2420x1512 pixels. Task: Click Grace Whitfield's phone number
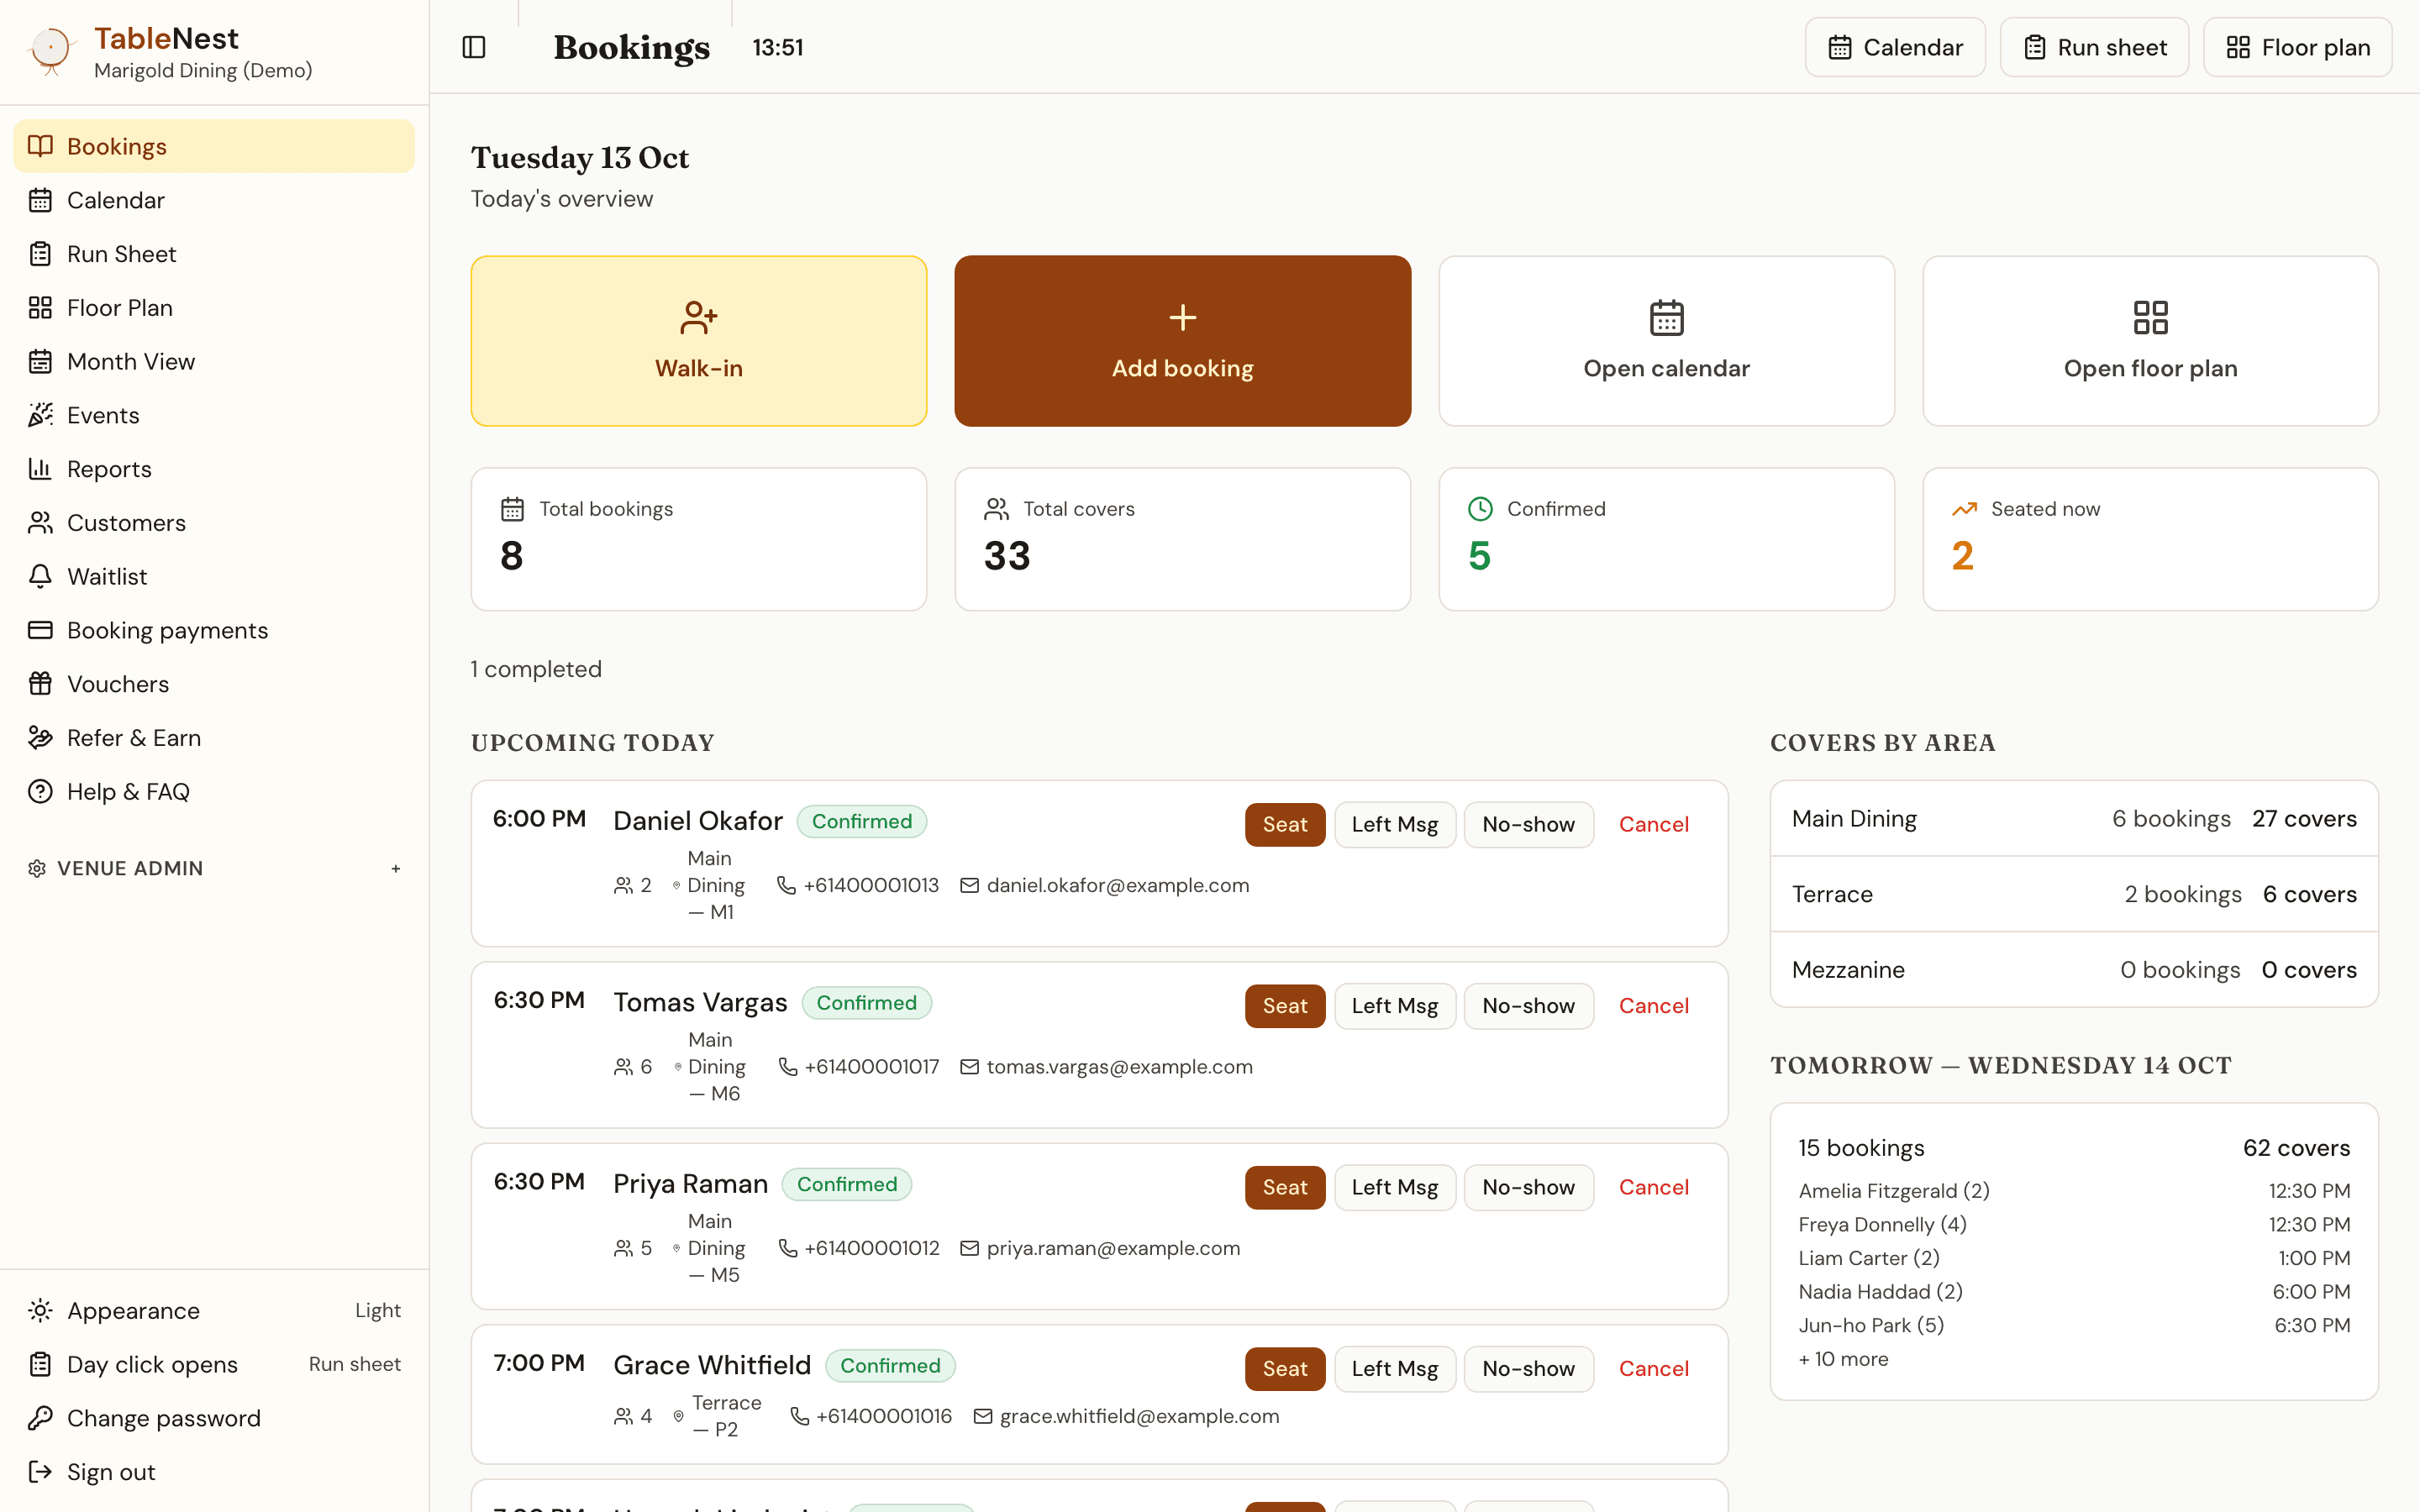pyautogui.click(x=883, y=1415)
